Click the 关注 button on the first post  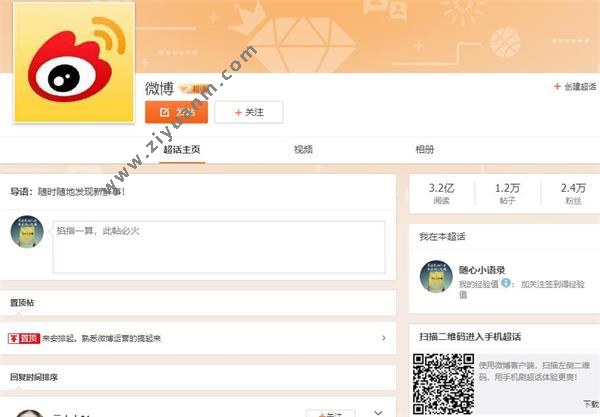(x=331, y=414)
